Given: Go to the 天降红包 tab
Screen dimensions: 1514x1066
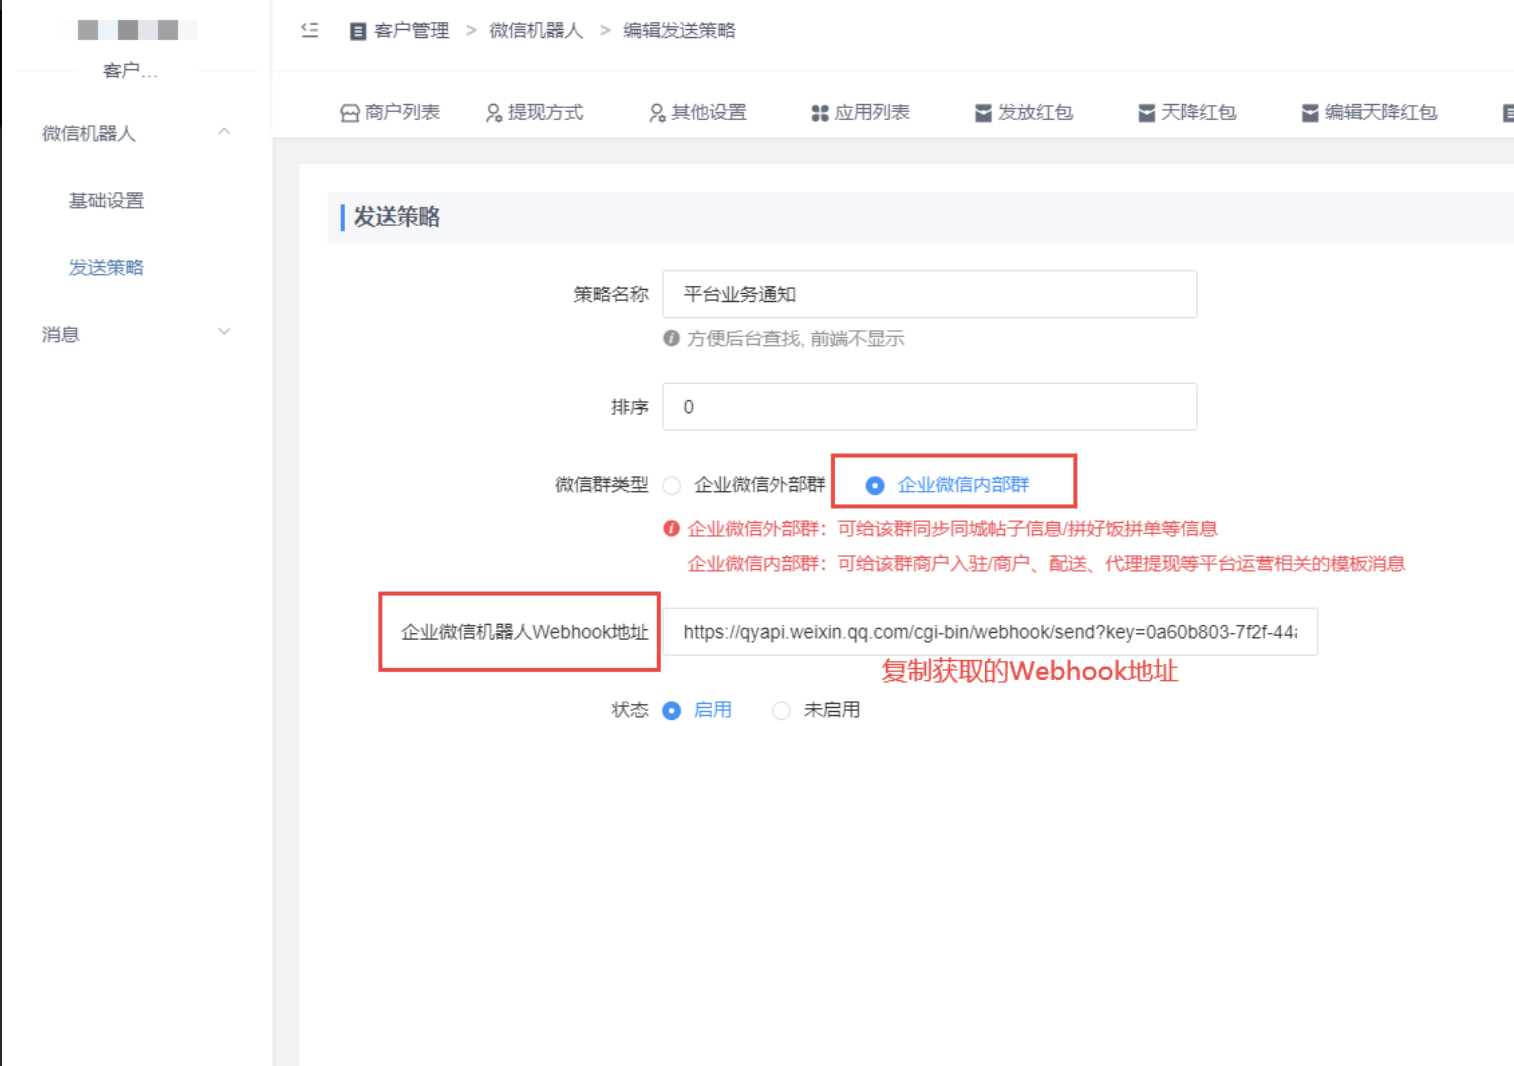Looking at the screenshot, I should [1187, 112].
